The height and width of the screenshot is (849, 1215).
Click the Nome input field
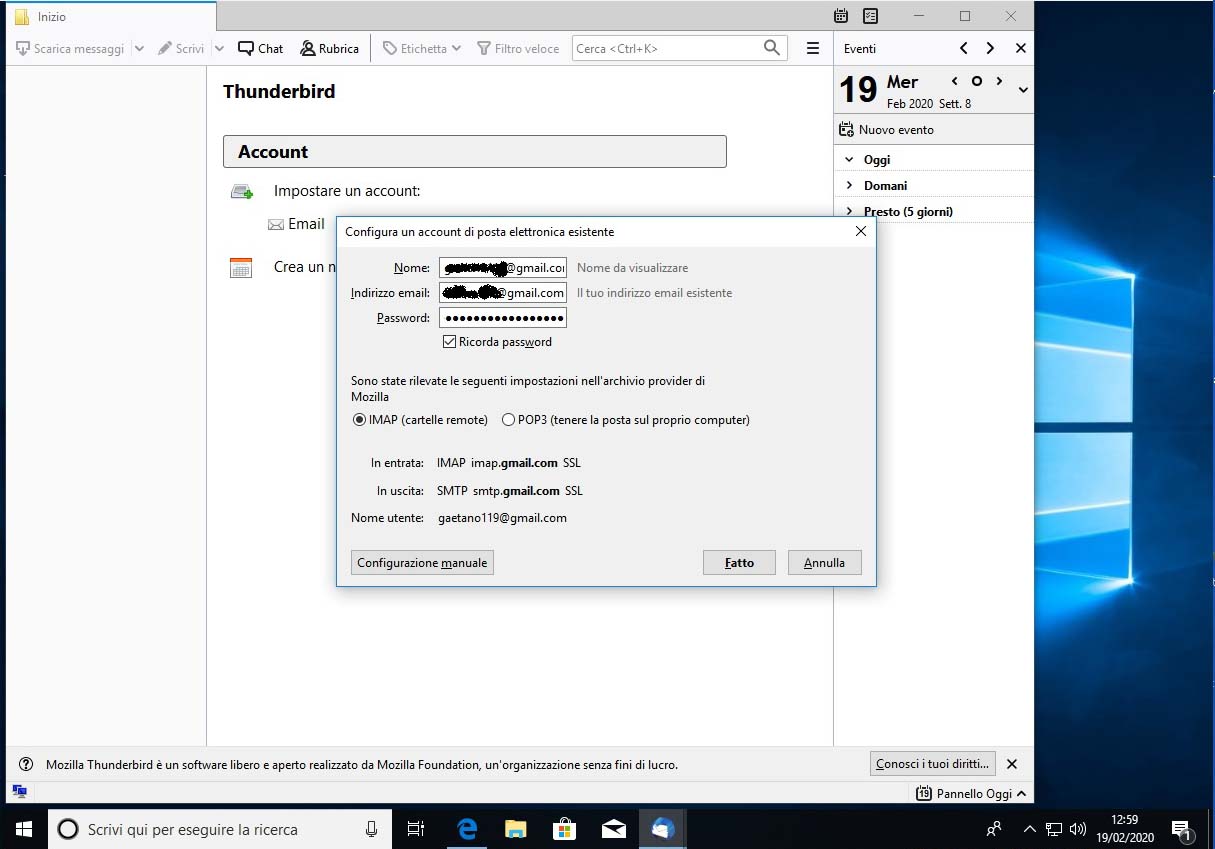503,268
